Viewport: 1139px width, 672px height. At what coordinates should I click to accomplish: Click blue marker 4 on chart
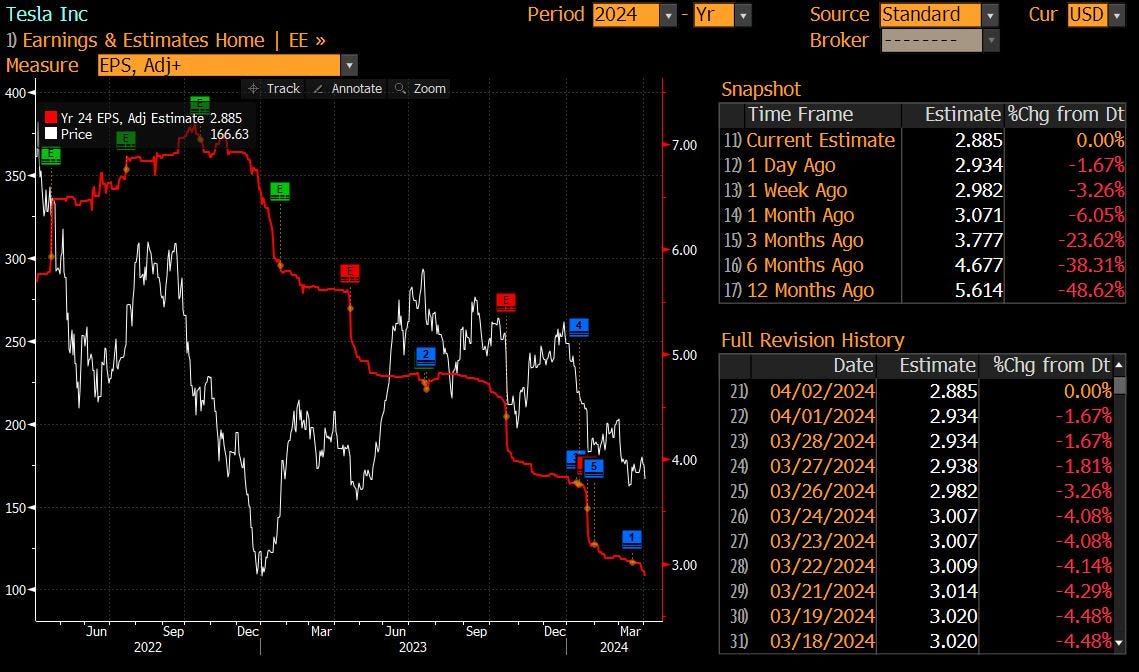[578, 326]
